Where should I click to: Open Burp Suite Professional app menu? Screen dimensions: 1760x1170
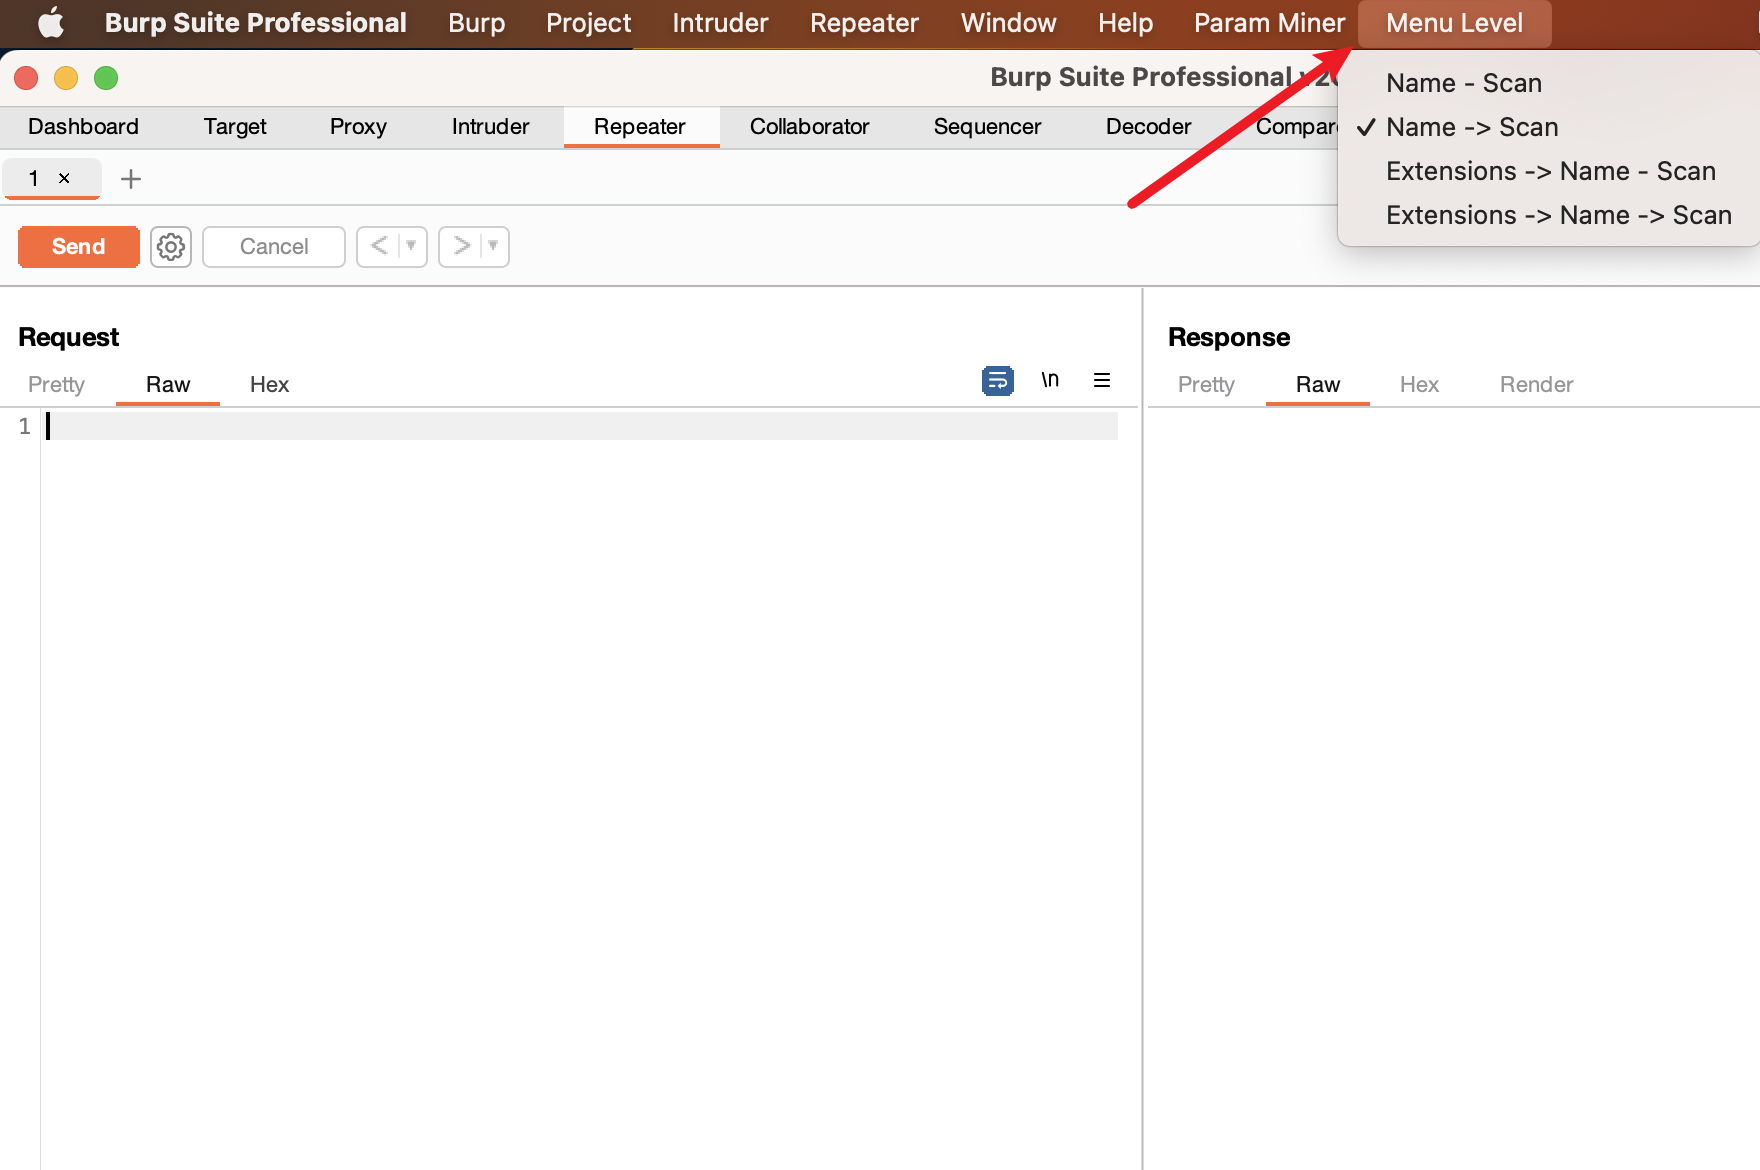(x=255, y=23)
